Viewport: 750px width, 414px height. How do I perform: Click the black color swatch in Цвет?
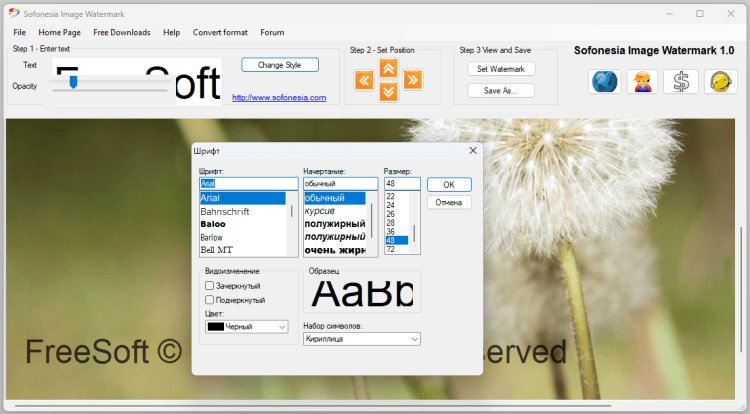216,327
